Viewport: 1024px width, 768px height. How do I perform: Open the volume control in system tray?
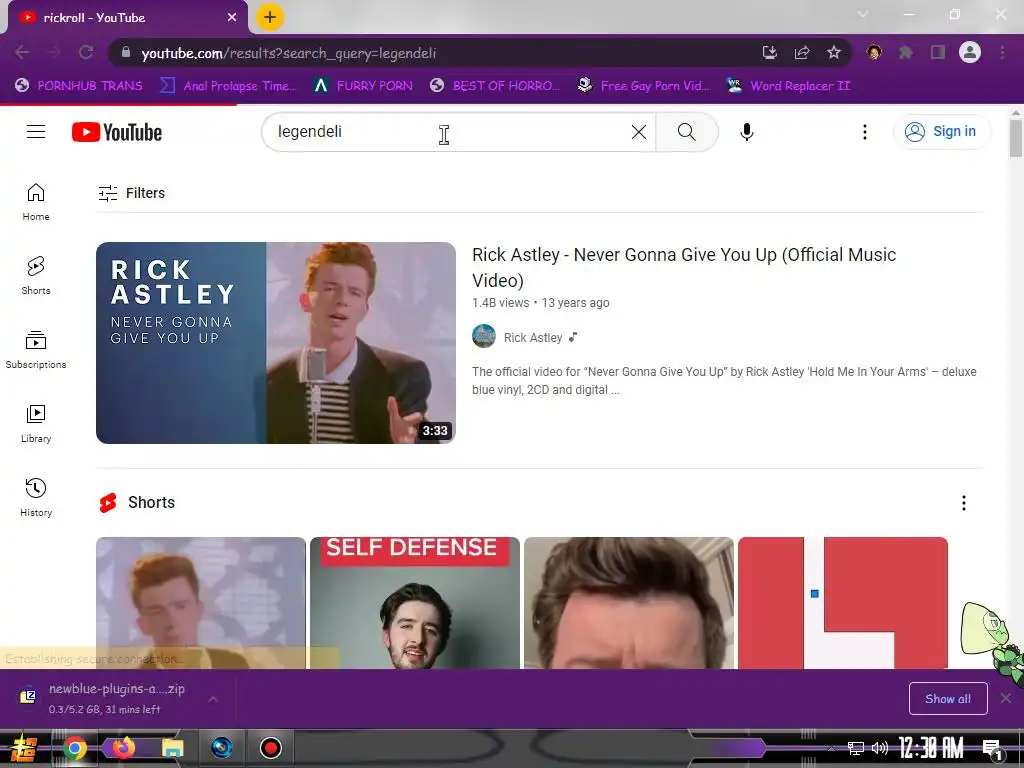coord(879,748)
